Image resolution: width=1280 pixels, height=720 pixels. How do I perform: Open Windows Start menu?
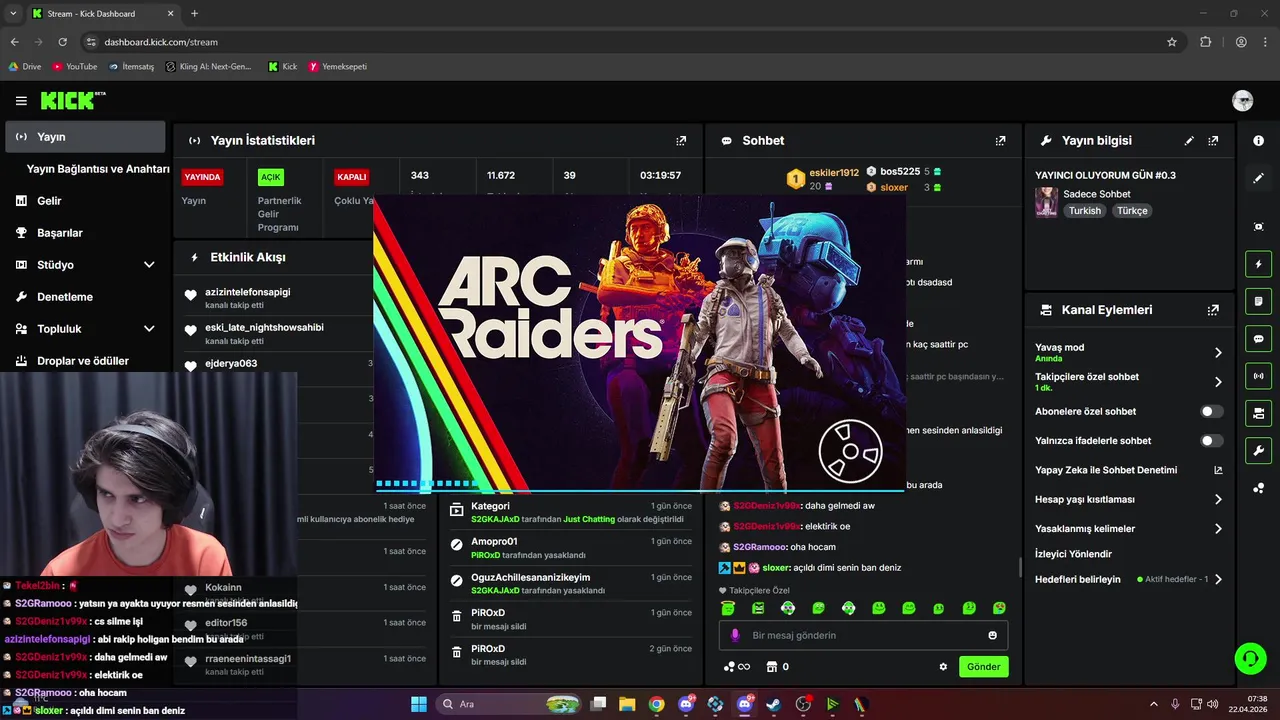tap(419, 704)
